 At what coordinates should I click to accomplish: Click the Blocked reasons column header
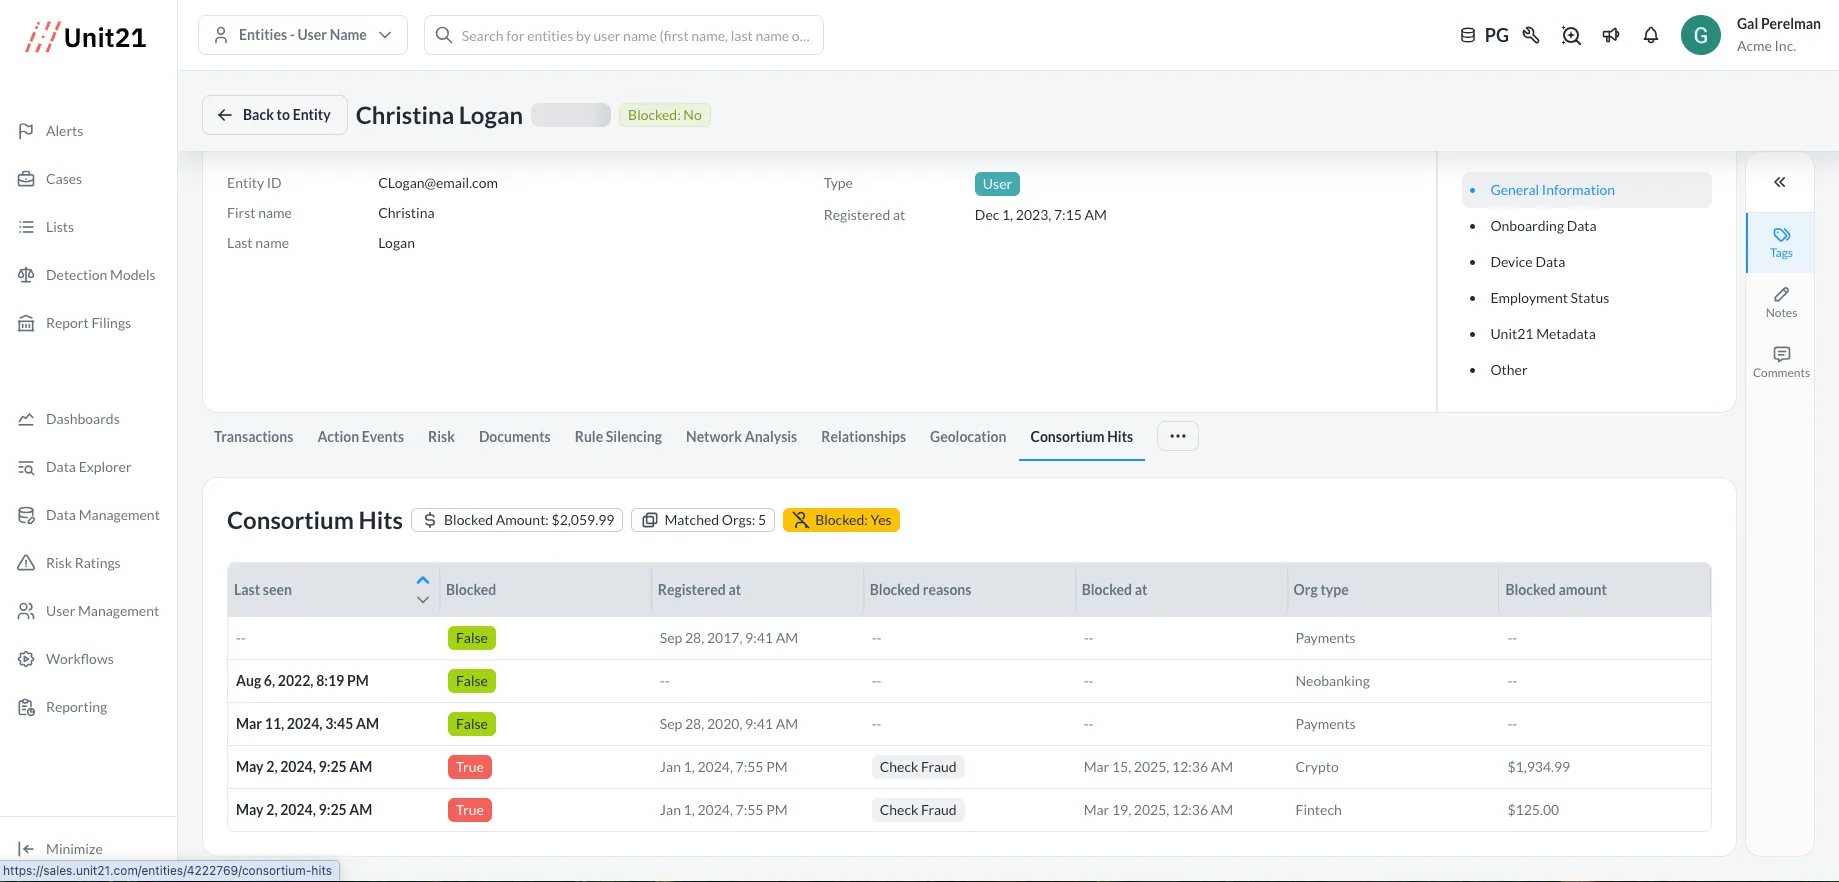920,590
